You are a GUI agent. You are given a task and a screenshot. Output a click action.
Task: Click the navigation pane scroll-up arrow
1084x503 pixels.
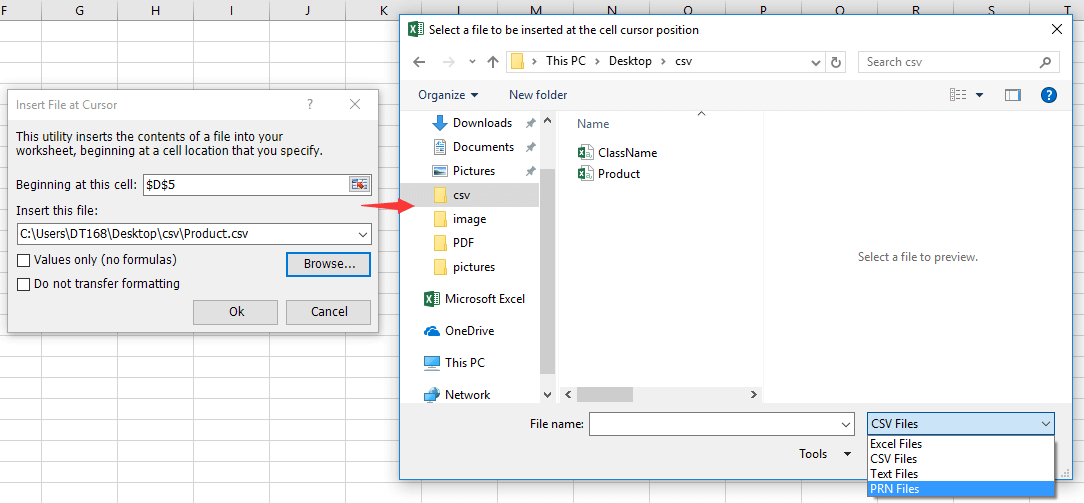pos(548,120)
